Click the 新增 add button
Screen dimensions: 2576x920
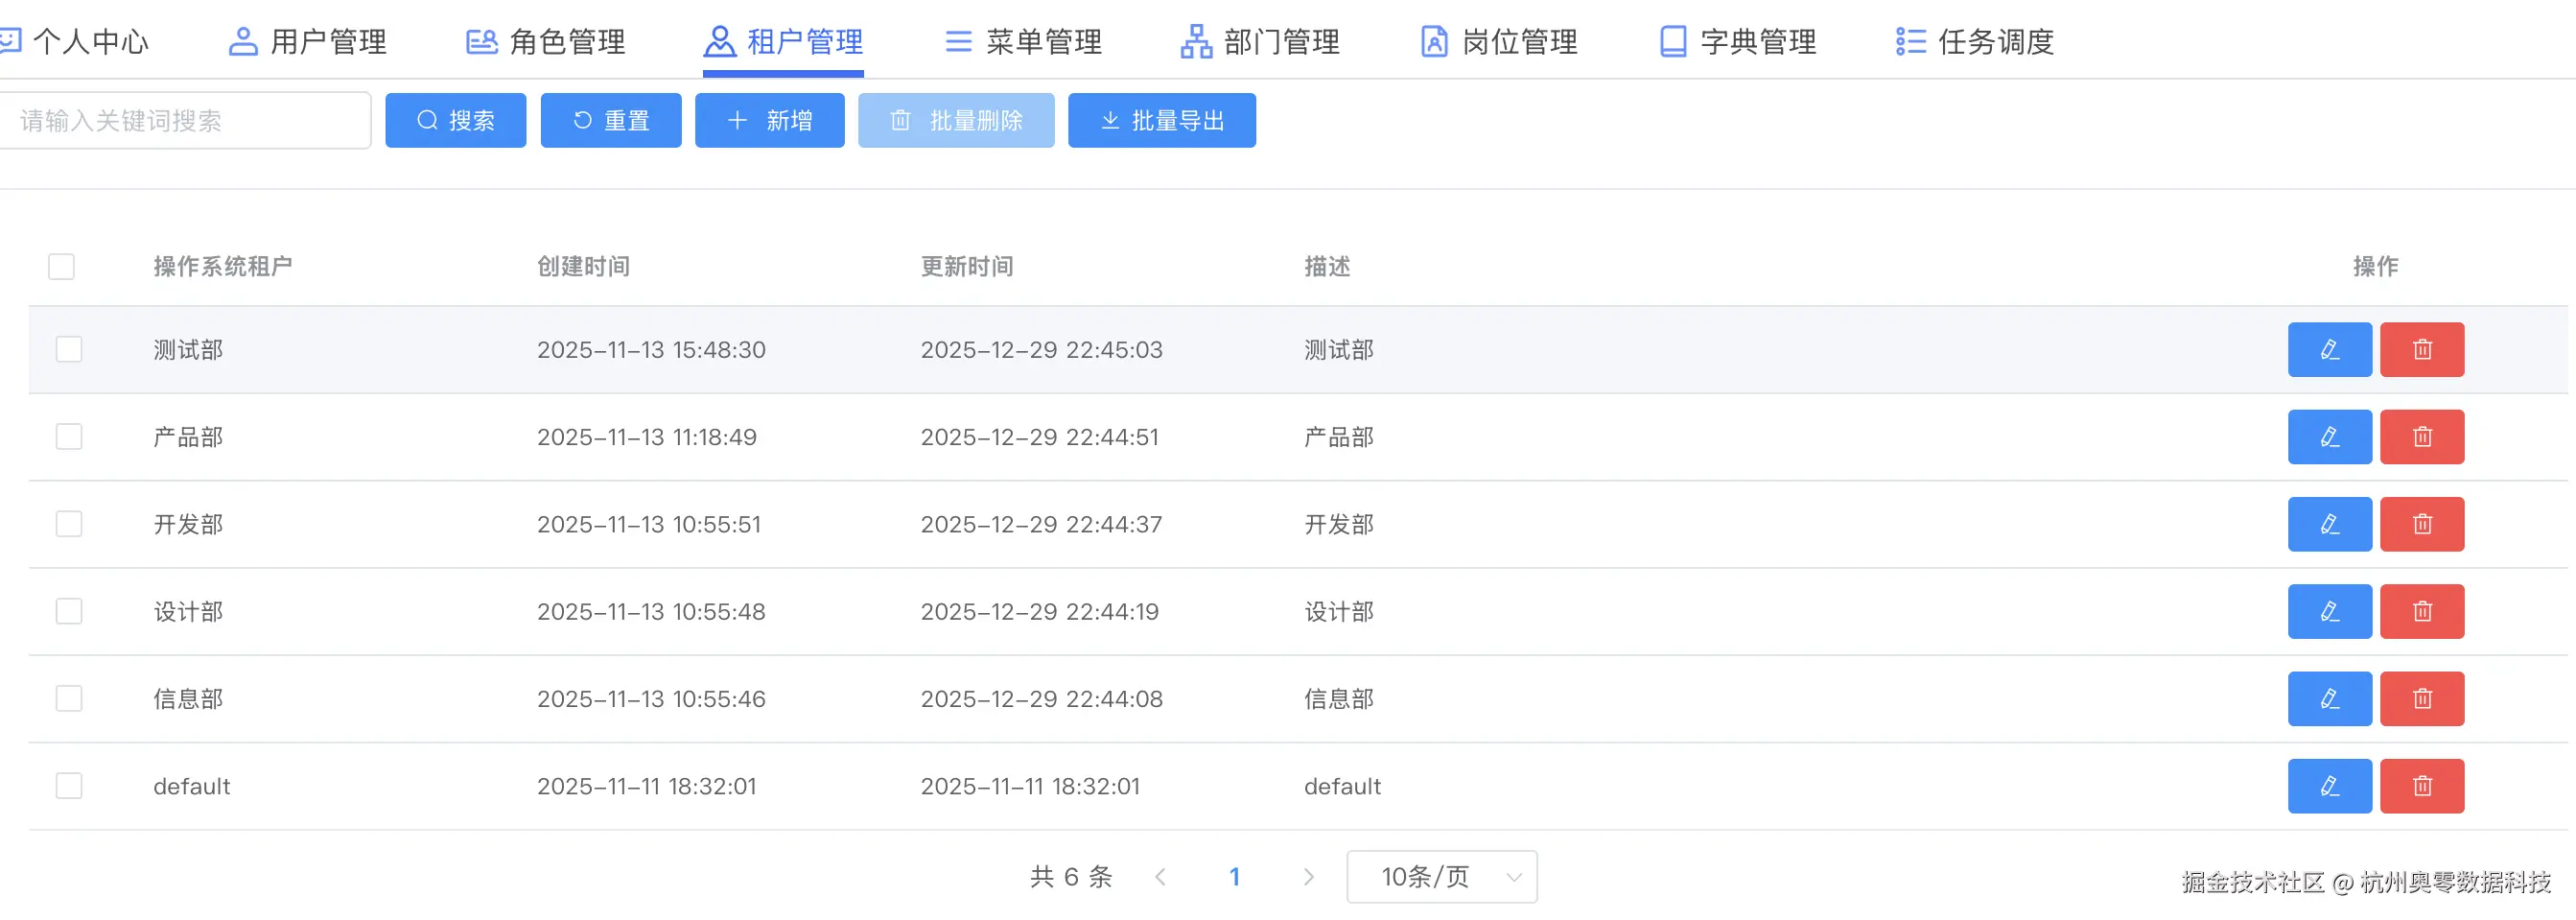770,121
